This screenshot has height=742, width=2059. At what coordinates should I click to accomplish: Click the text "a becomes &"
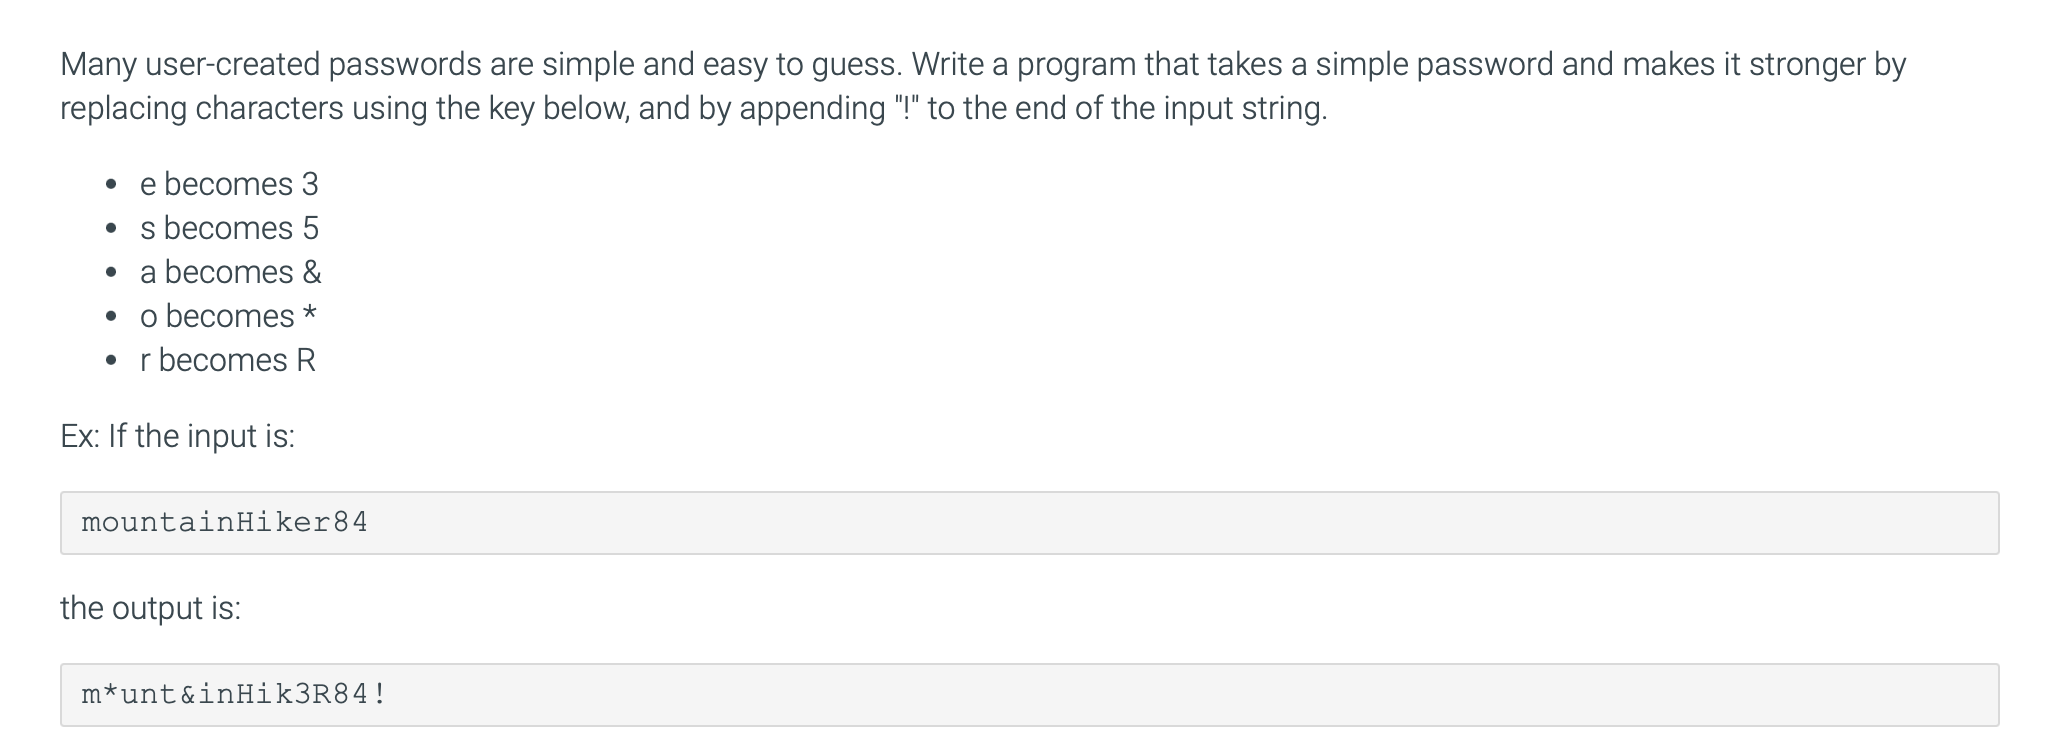pyautogui.click(x=231, y=272)
